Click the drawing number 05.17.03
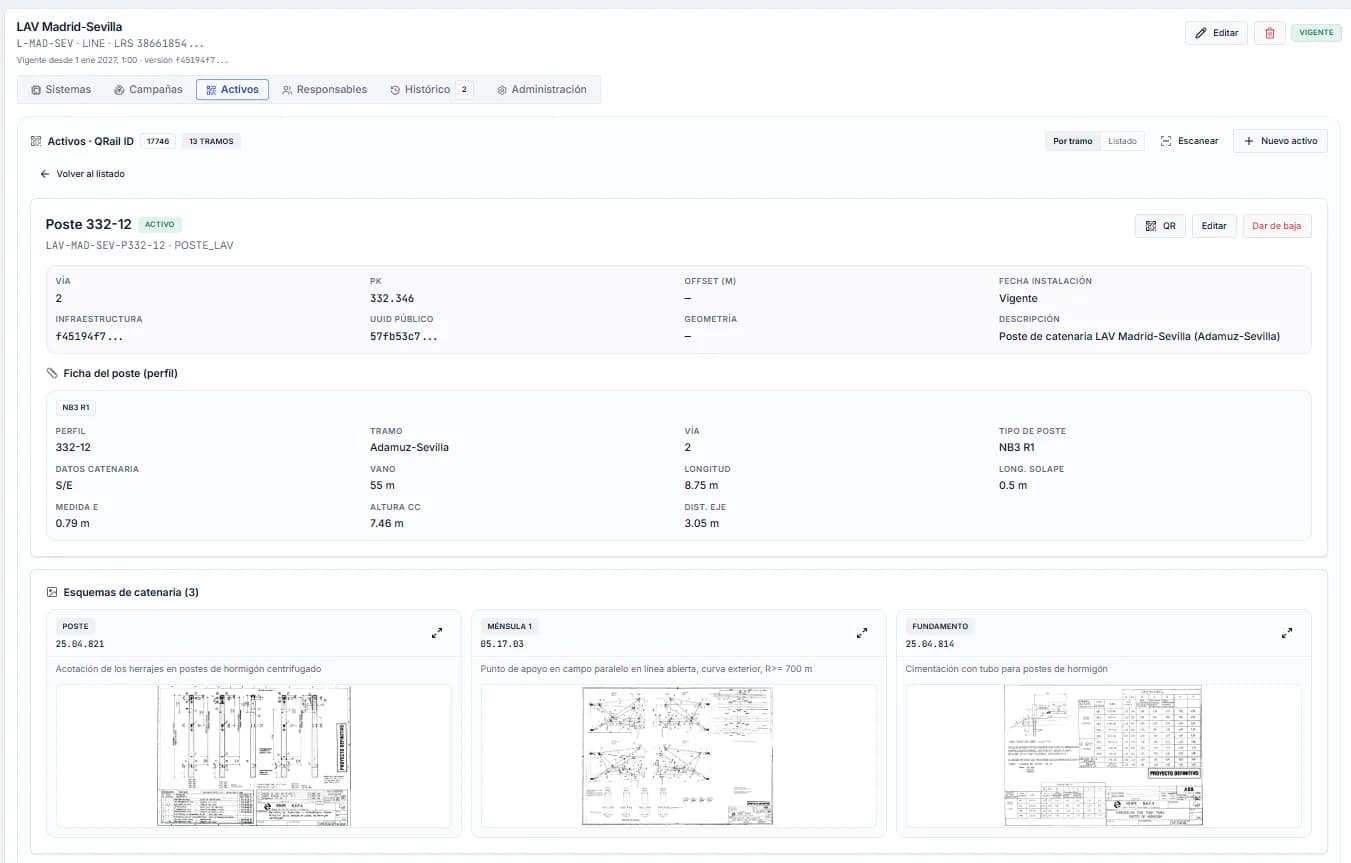 click(502, 644)
